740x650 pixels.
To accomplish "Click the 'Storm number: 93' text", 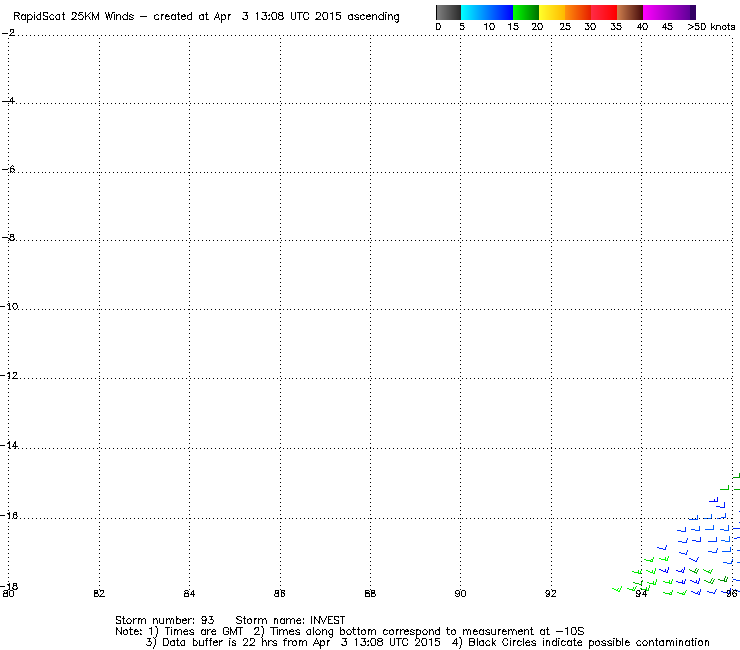I will click(x=165, y=620).
